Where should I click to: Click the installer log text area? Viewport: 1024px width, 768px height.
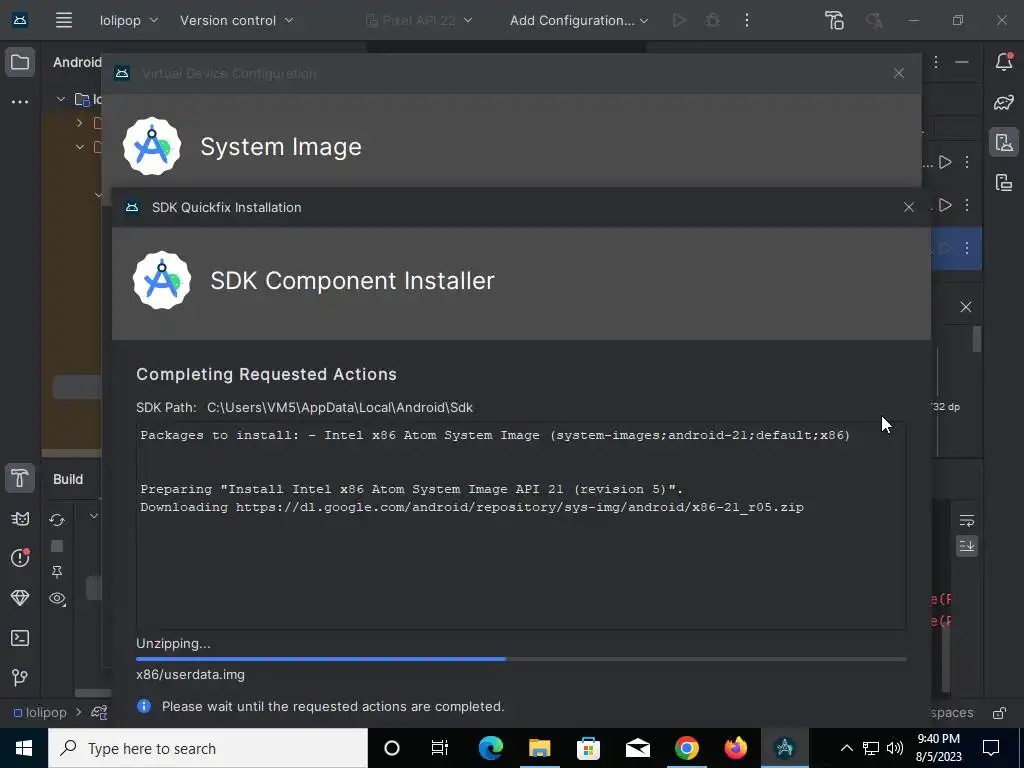coord(520,526)
